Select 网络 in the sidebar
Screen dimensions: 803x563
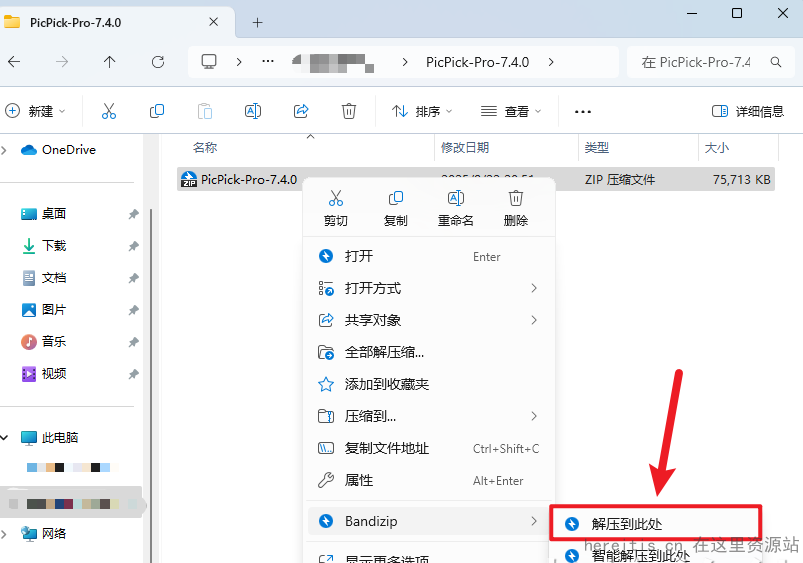click(44, 534)
